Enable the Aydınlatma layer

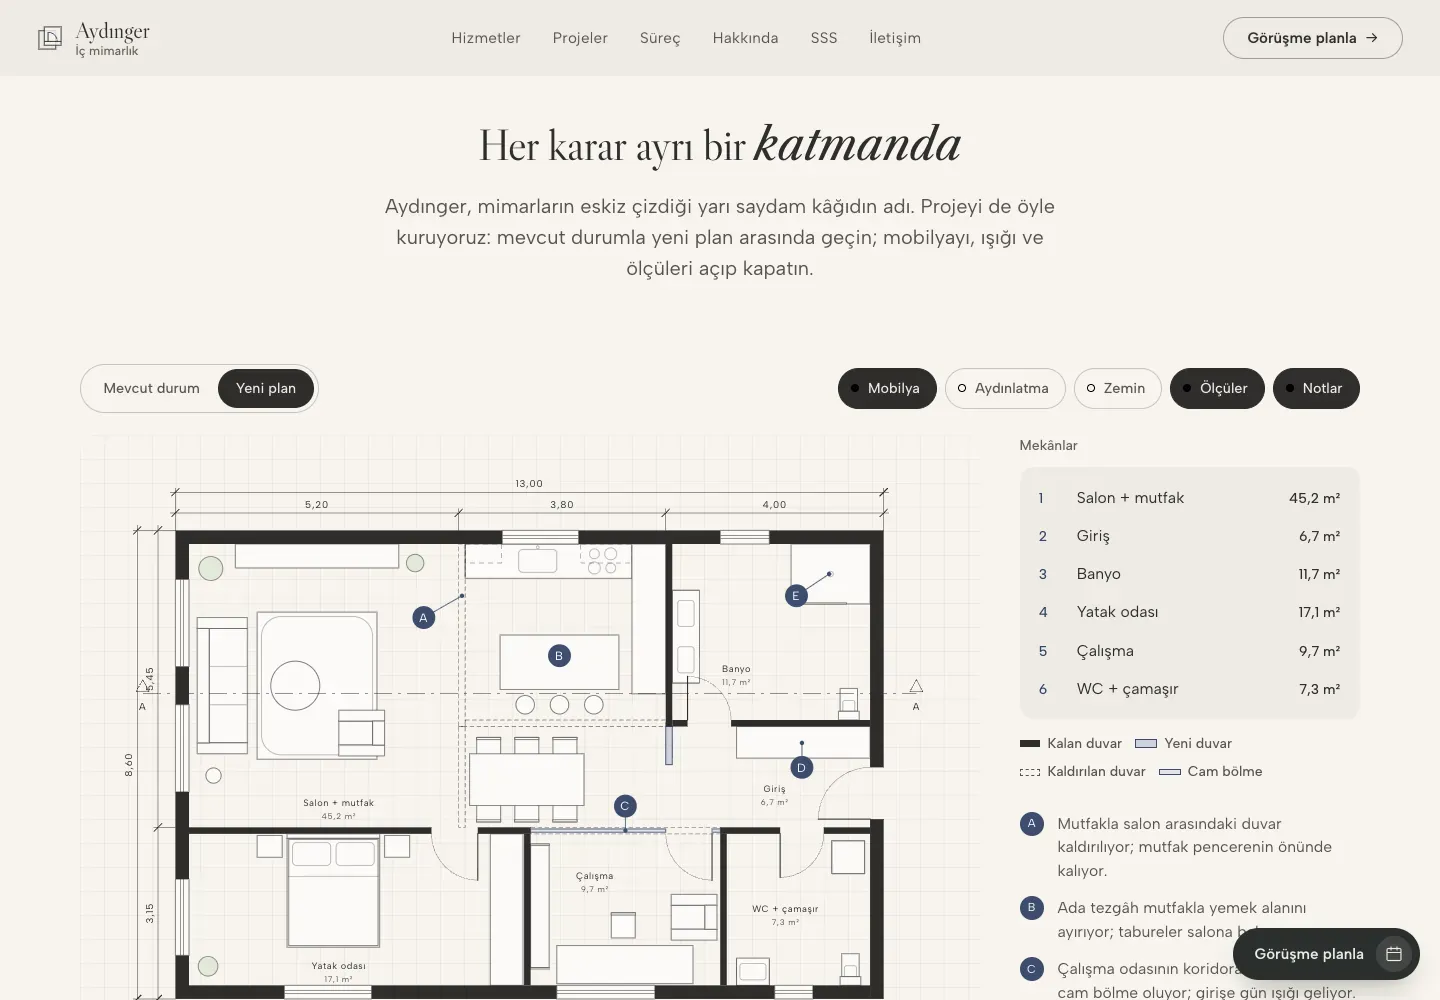[1005, 388]
